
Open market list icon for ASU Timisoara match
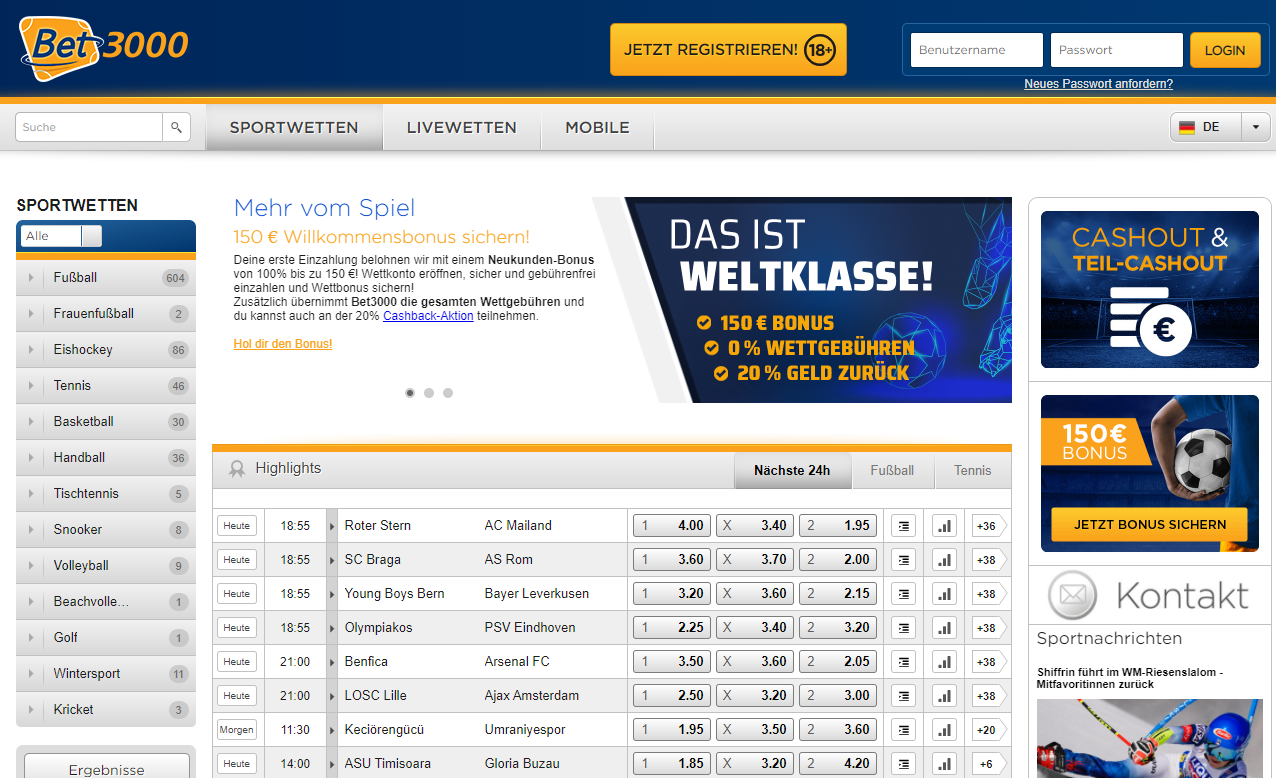[x=904, y=764]
